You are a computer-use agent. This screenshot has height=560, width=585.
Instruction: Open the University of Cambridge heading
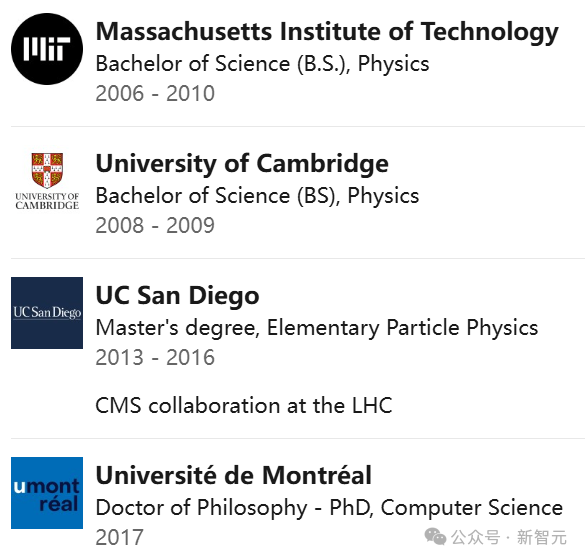[242, 164]
